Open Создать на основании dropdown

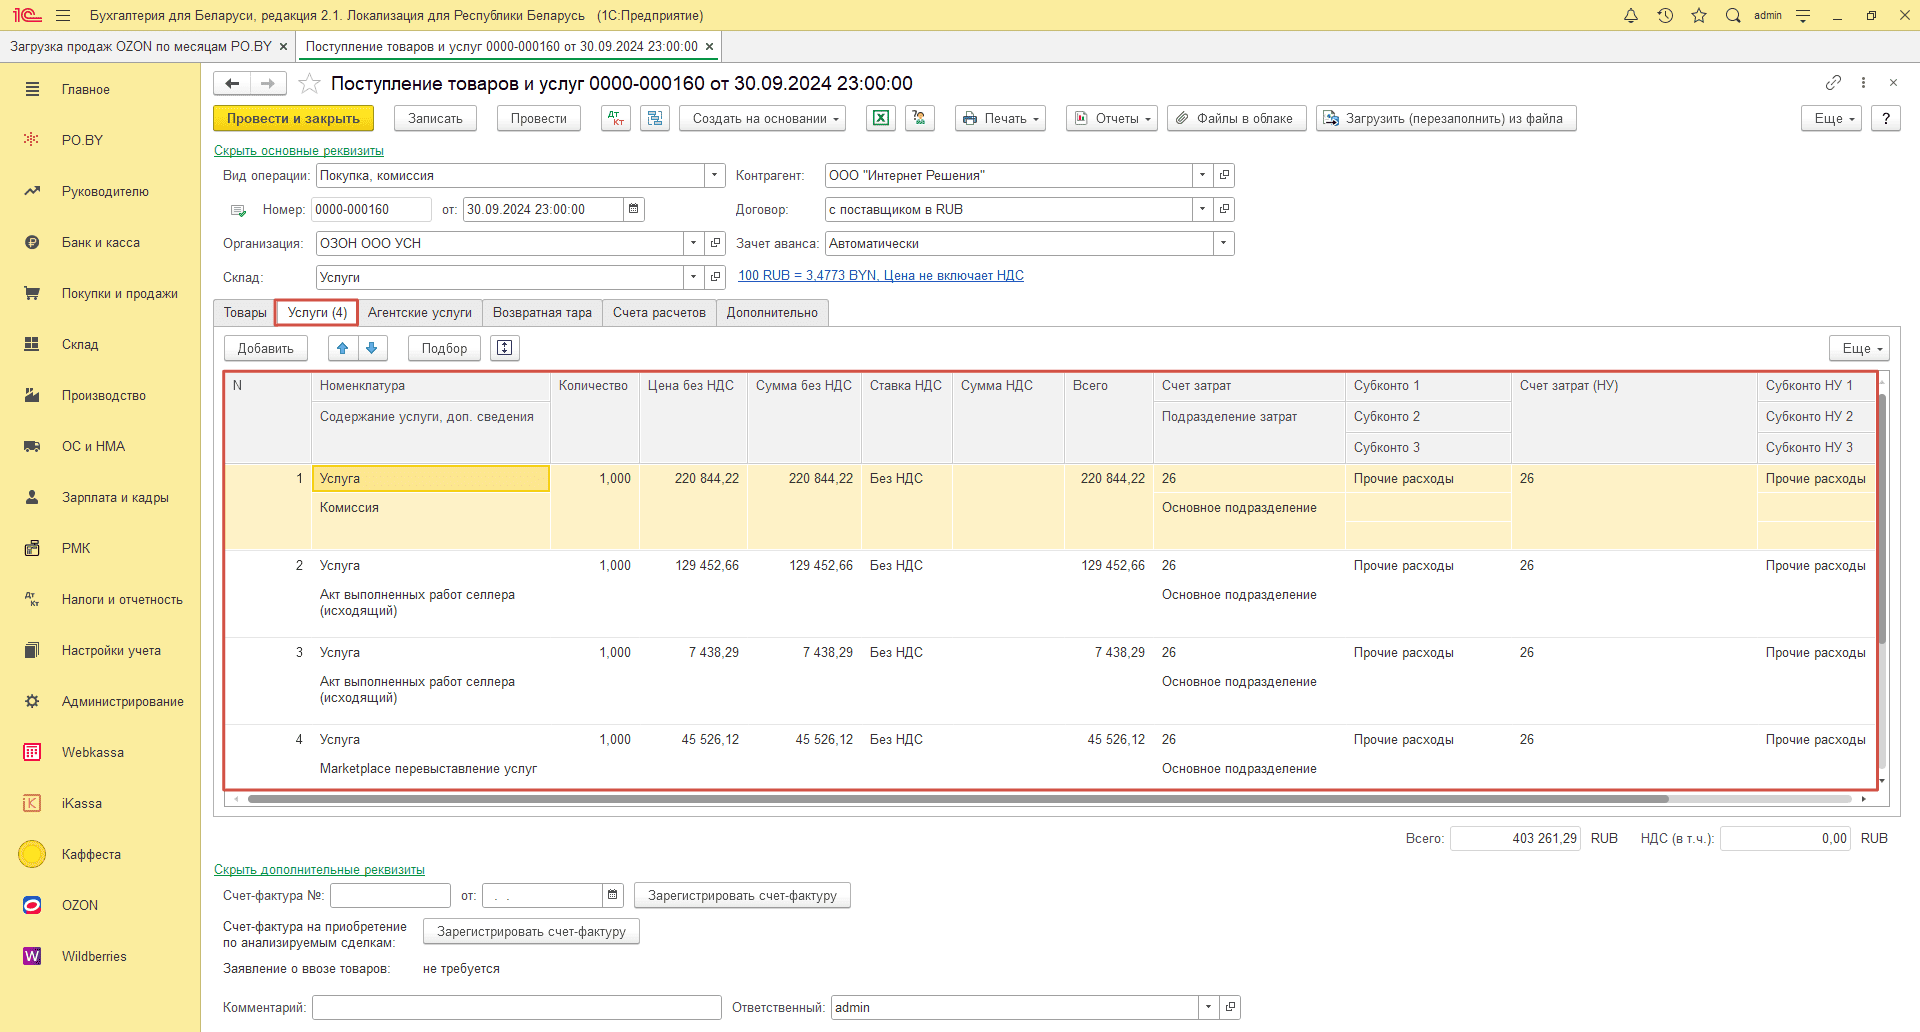(x=763, y=118)
